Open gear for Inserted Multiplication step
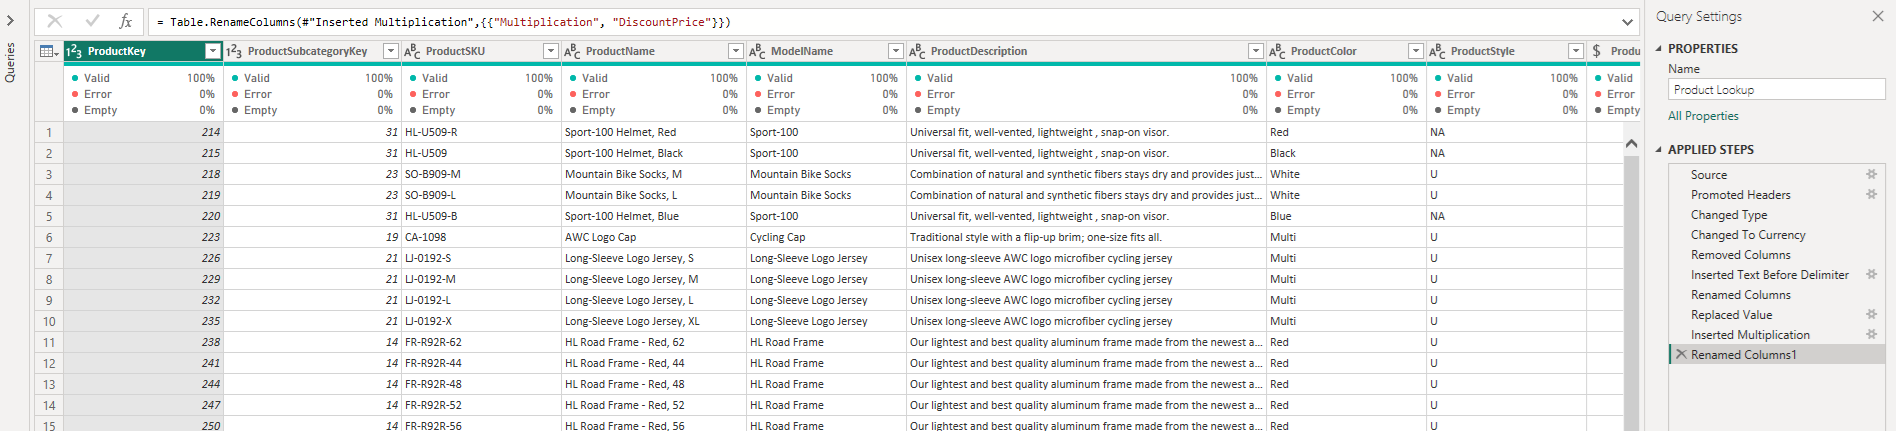Screen dimensions: 1896x431 pos(1871,335)
